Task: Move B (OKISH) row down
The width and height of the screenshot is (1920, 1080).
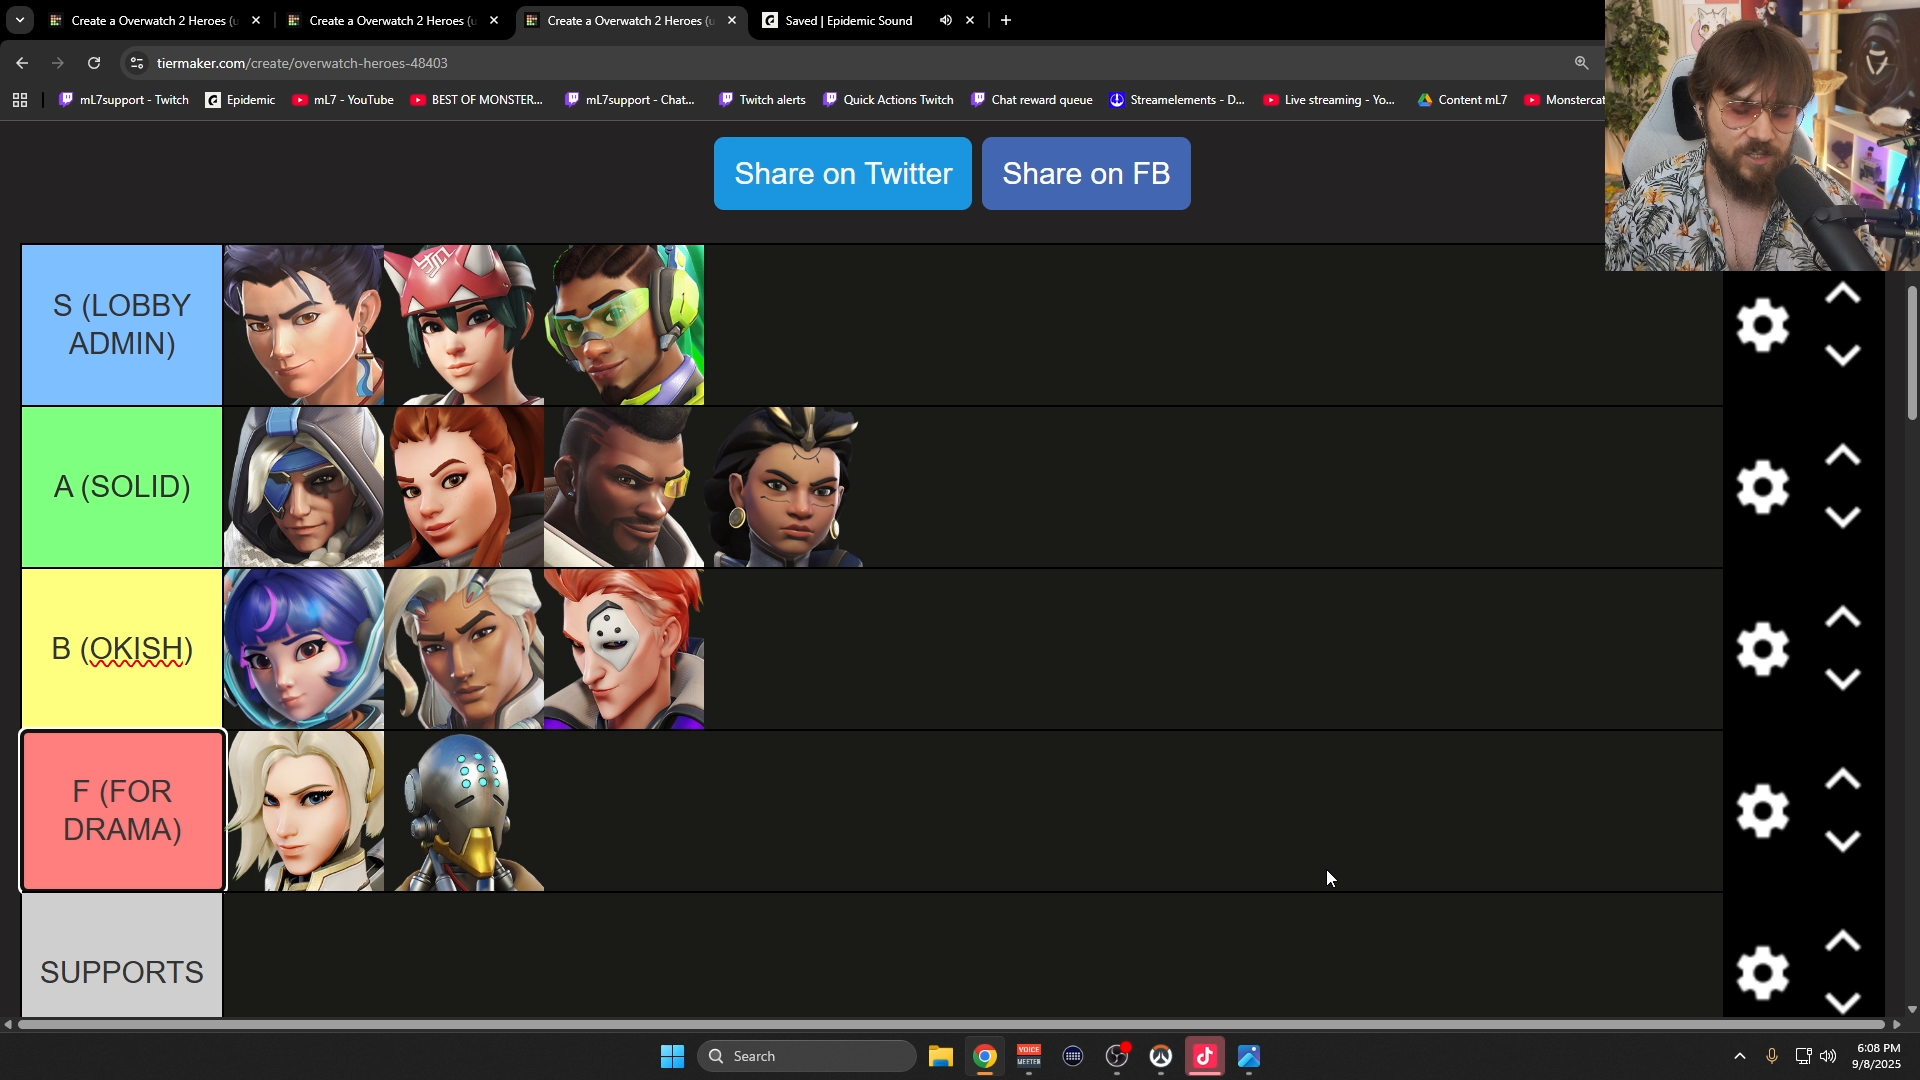Action: point(1842,680)
